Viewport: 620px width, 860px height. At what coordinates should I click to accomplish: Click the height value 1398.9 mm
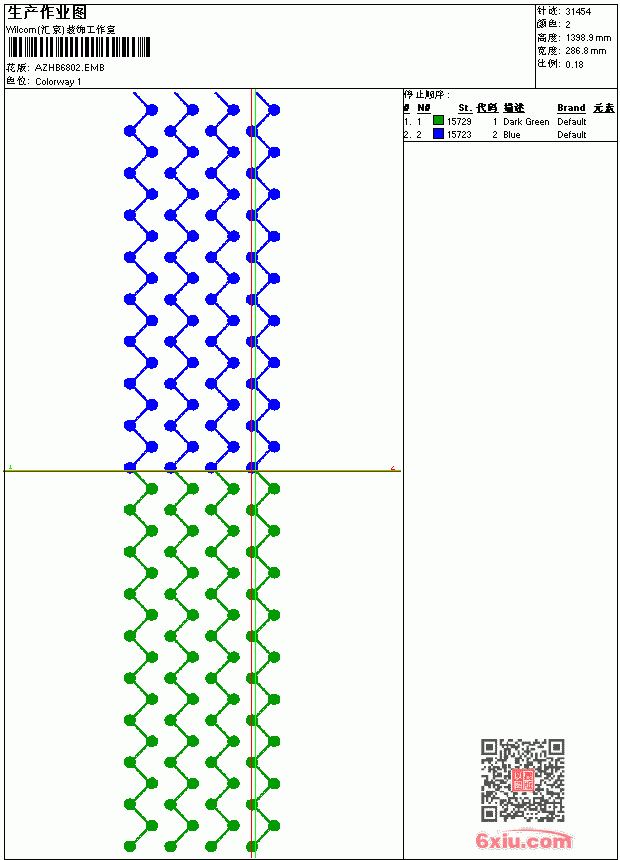[588, 38]
